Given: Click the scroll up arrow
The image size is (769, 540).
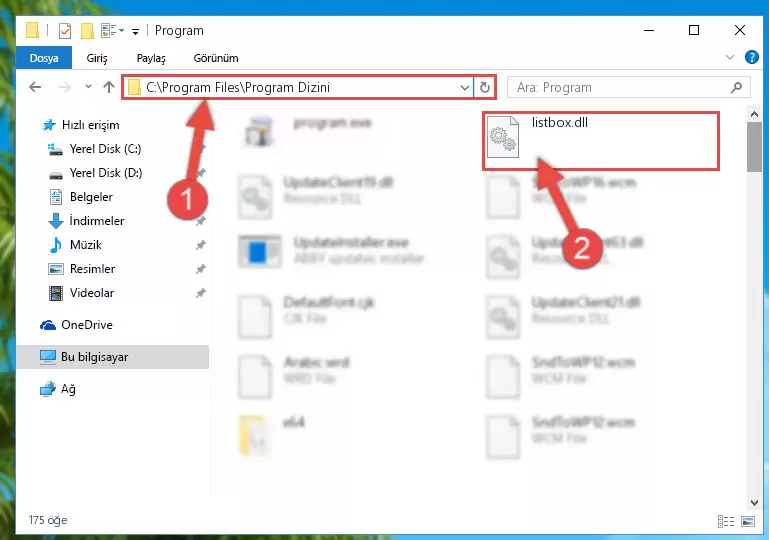Looking at the screenshot, I should tap(754, 114).
